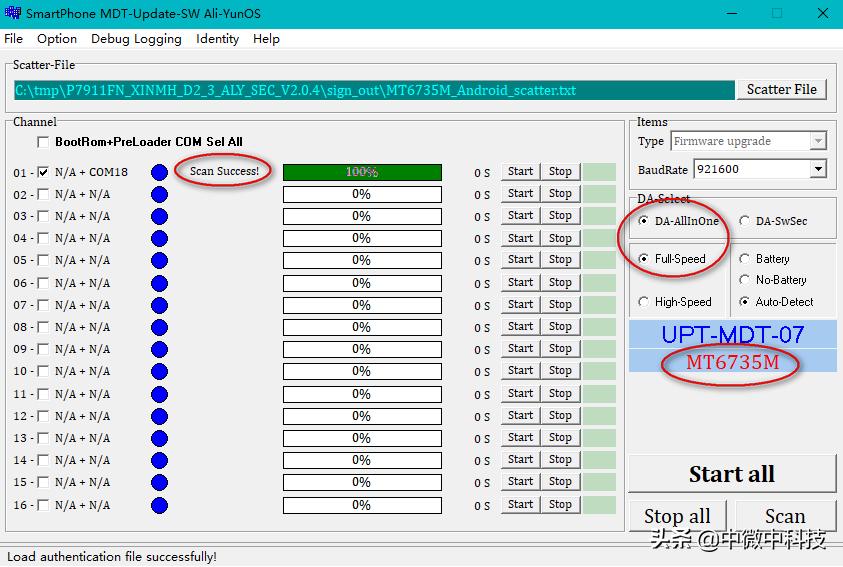Click the UPT-MDT-07 label
This screenshot has width=843, height=567.
[x=732, y=334]
